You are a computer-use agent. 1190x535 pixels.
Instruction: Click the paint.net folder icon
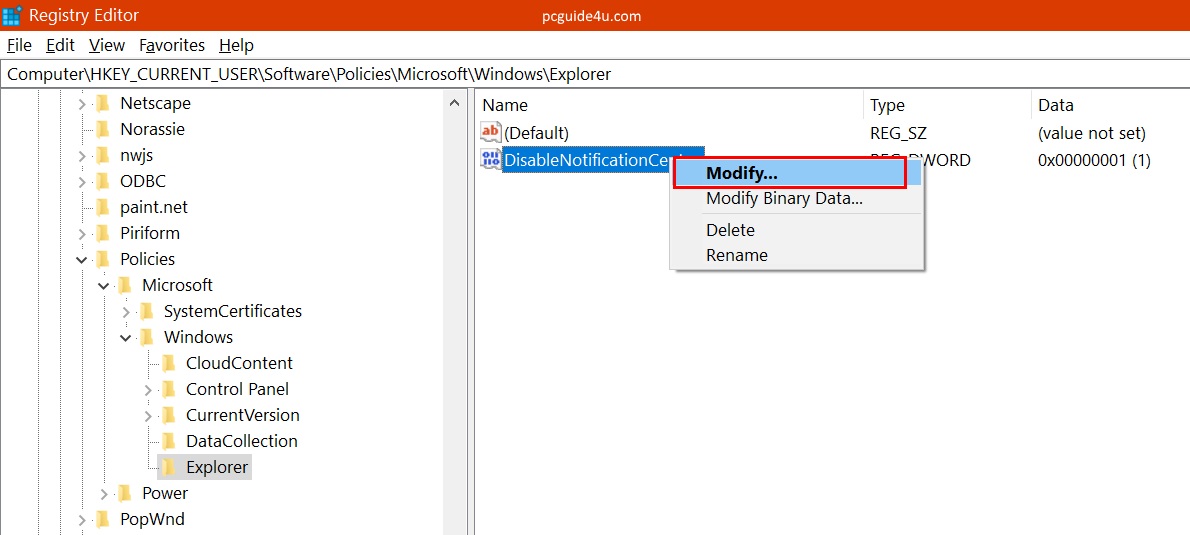102,207
